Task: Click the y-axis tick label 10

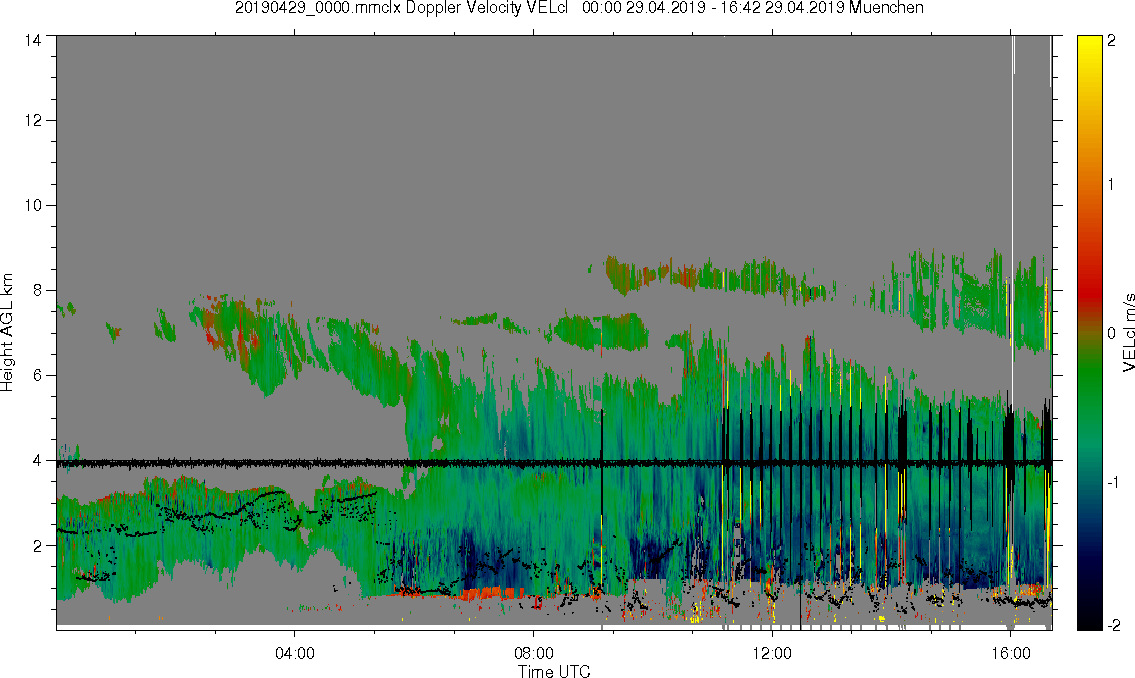Action: coord(33,205)
